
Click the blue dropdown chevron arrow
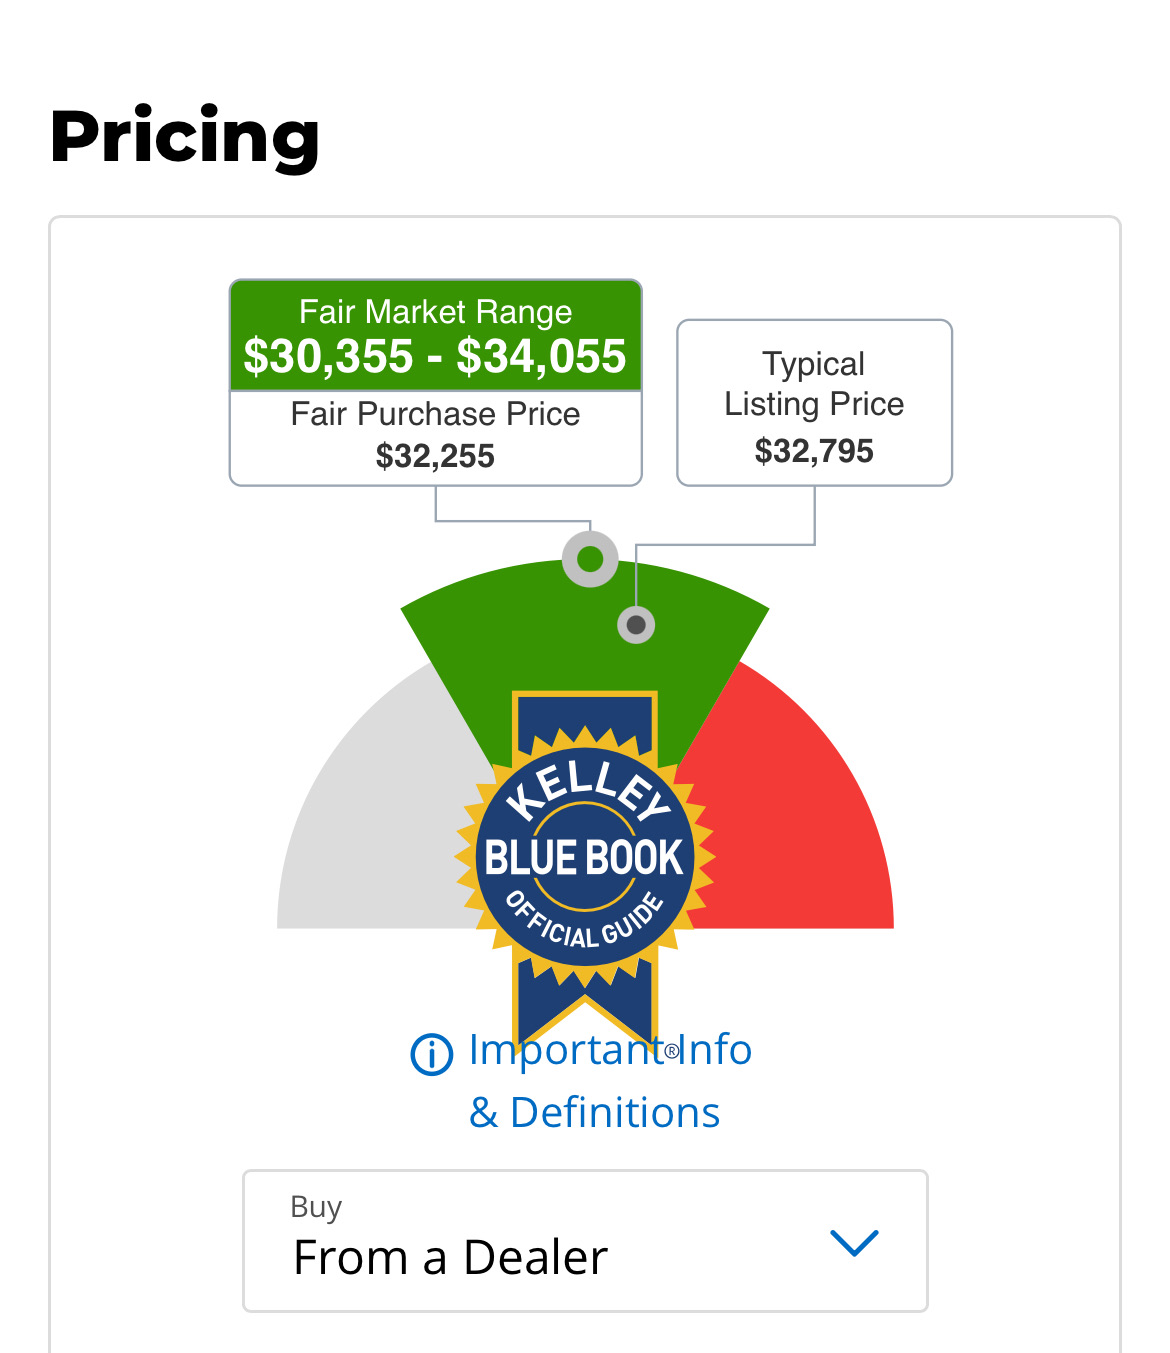coord(854,1243)
